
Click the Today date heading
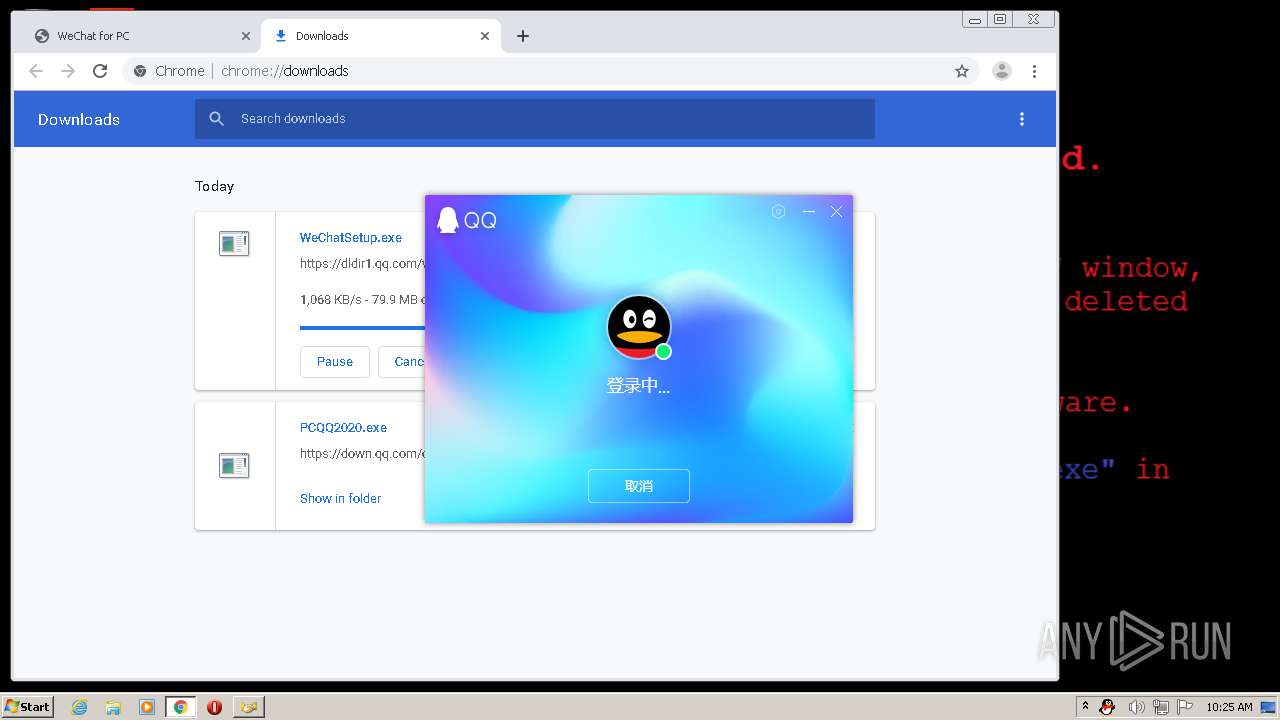[x=214, y=186]
